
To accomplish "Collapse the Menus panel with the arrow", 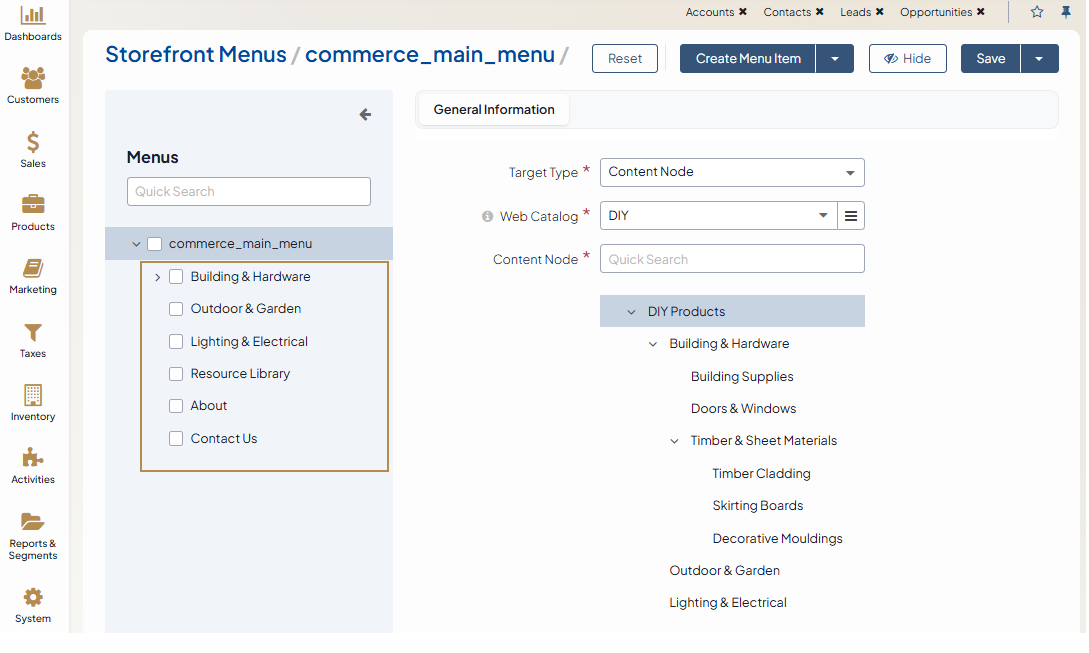I will click(365, 115).
